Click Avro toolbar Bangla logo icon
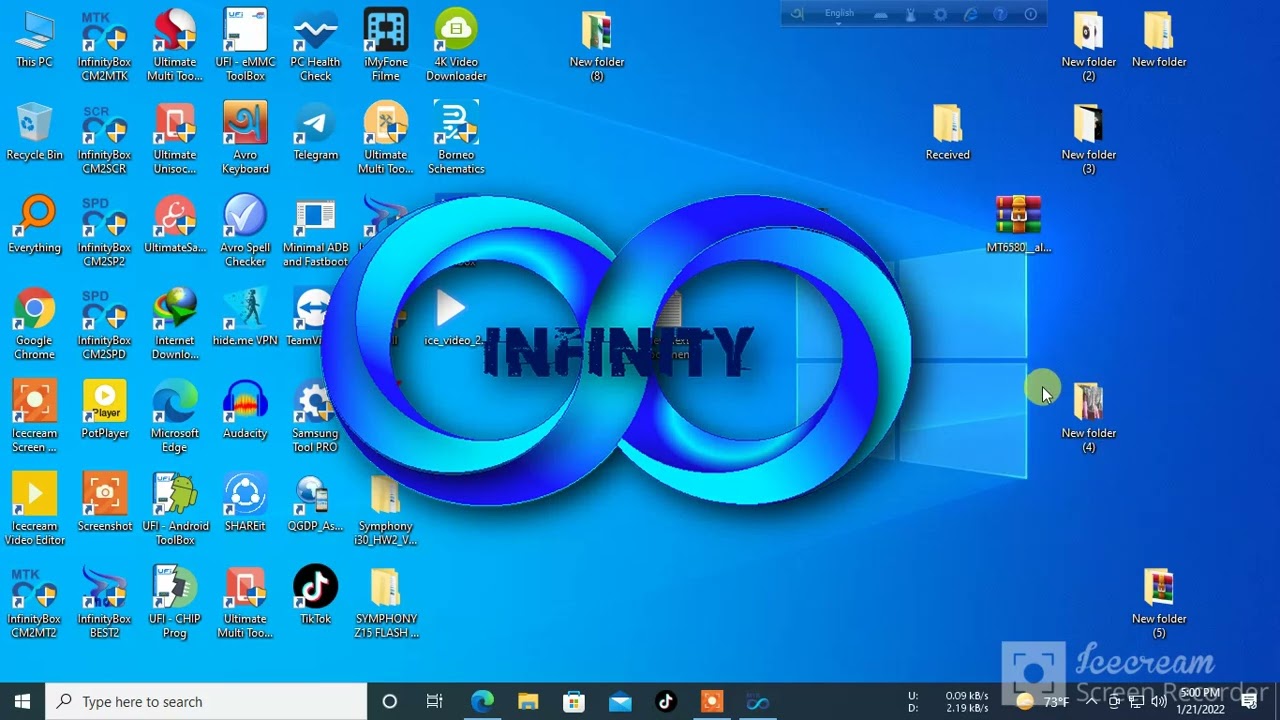This screenshot has height=720, width=1280. (x=797, y=14)
